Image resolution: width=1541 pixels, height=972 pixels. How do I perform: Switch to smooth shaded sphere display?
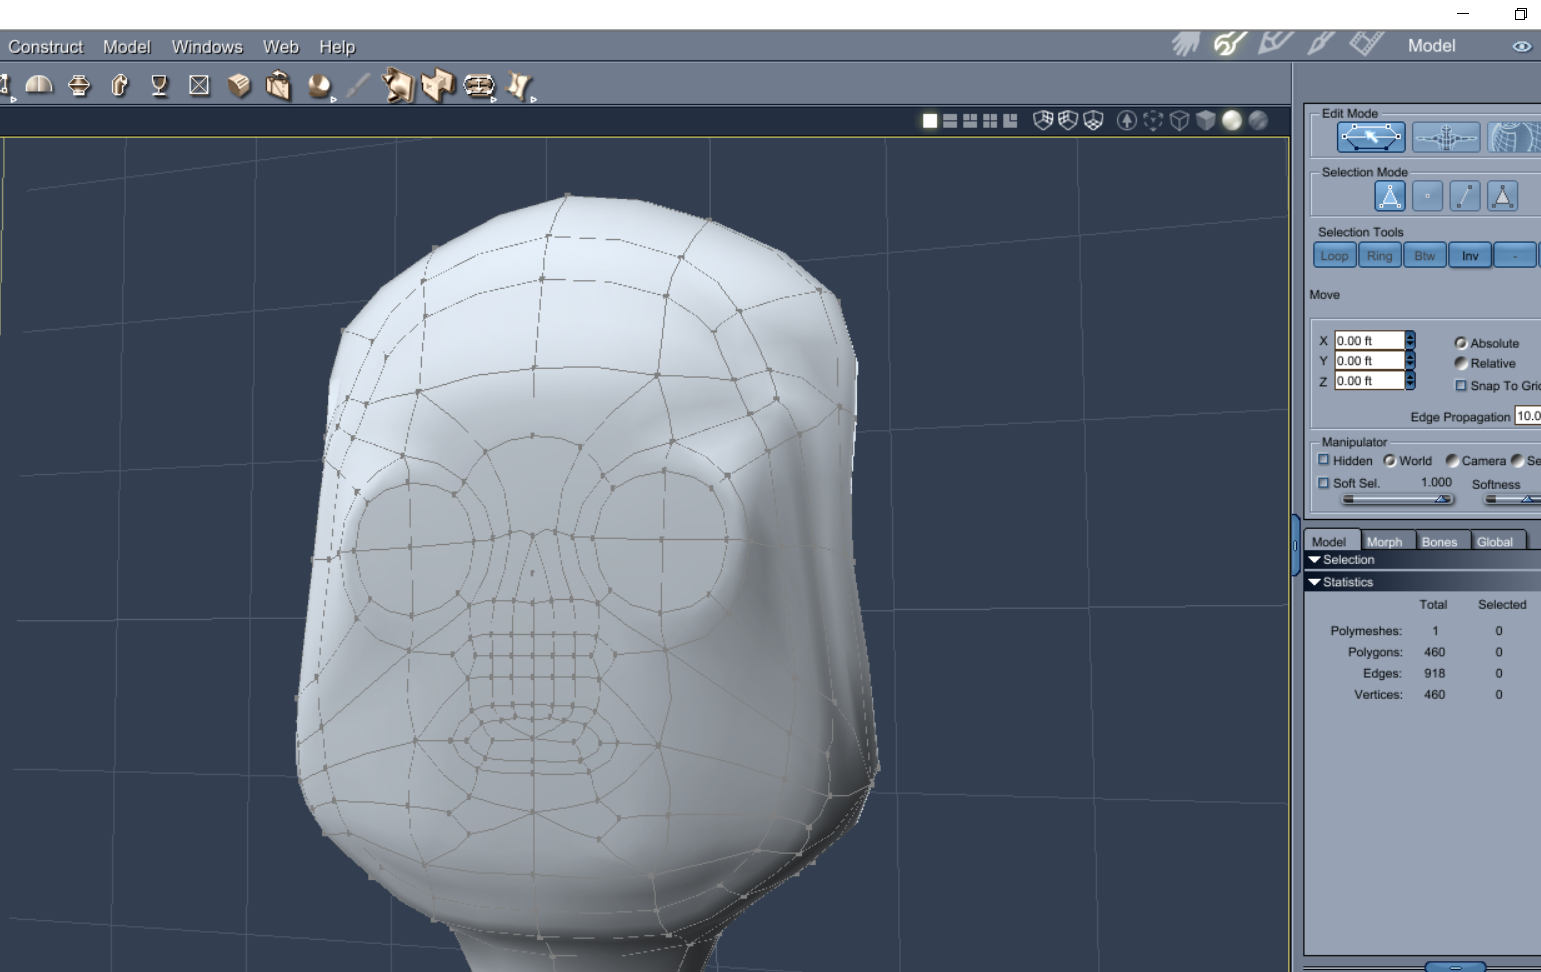click(1232, 121)
